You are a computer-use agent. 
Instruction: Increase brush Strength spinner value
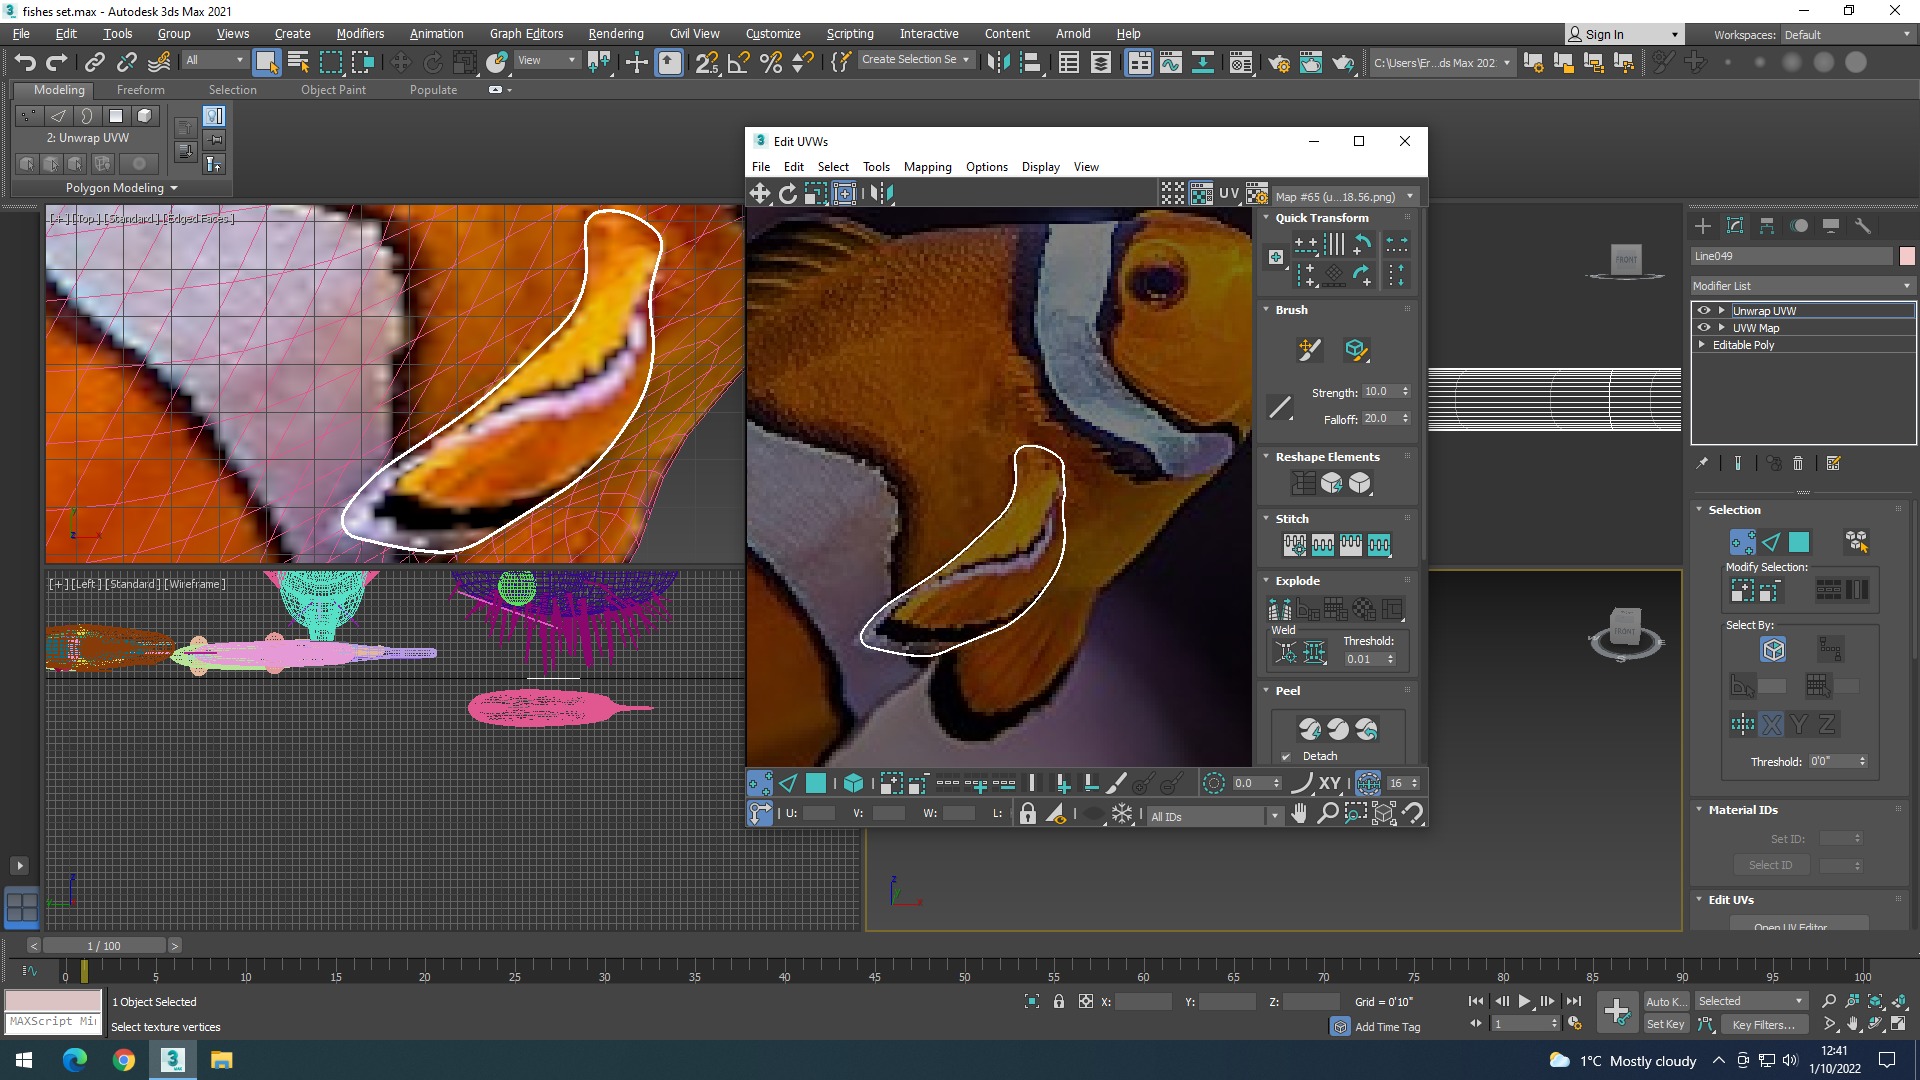coord(1405,388)
